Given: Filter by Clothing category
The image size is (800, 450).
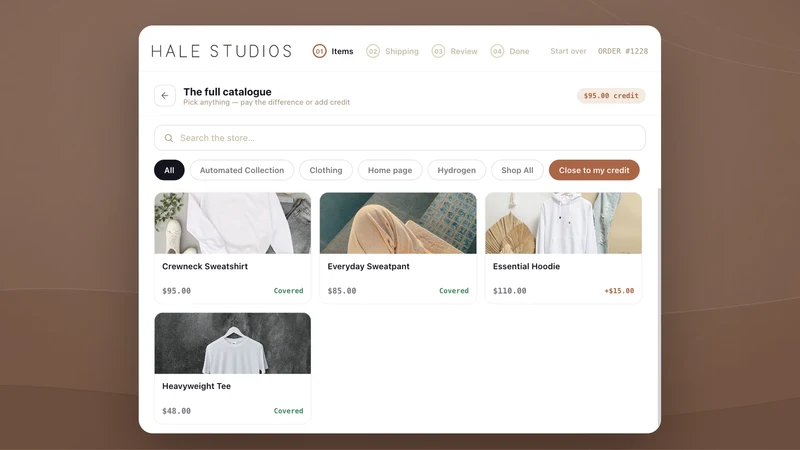Looking at the screenshot, I should click(326, 170).
